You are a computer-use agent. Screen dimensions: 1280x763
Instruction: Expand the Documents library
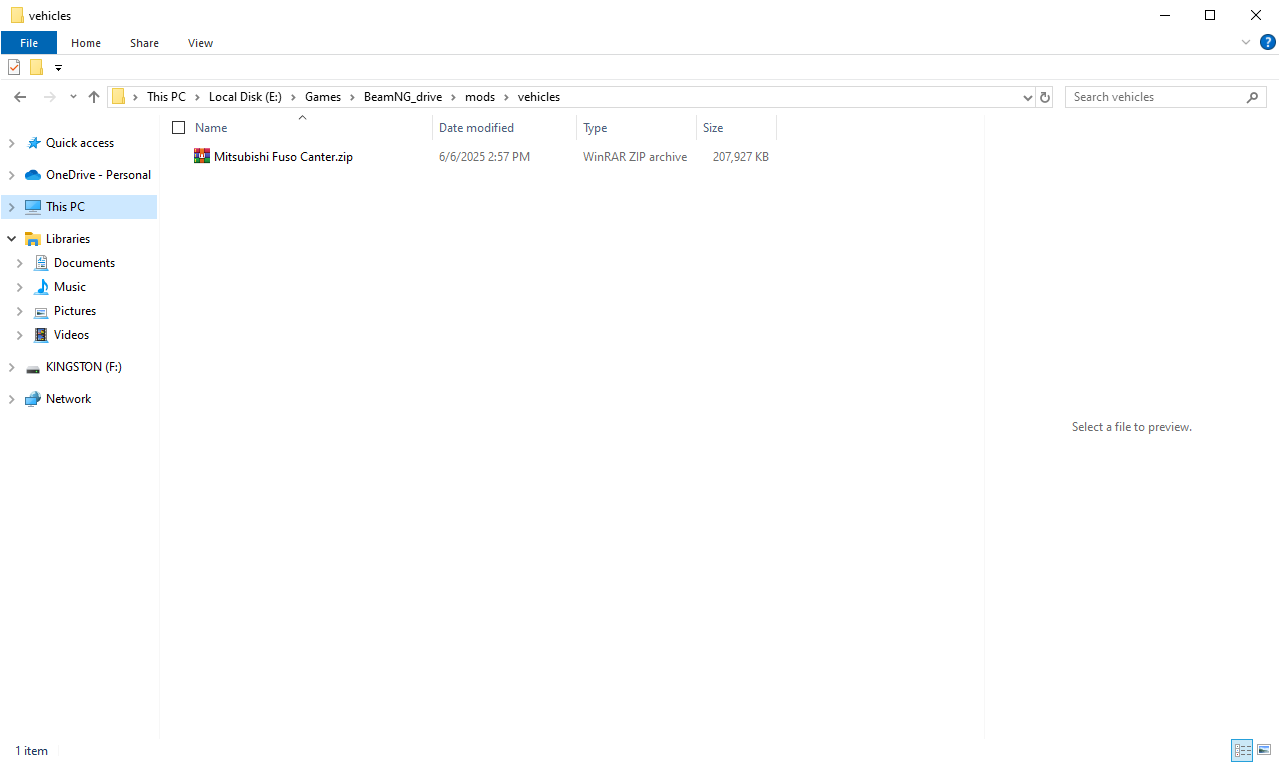pyautogui.click(x=20, y=263)
